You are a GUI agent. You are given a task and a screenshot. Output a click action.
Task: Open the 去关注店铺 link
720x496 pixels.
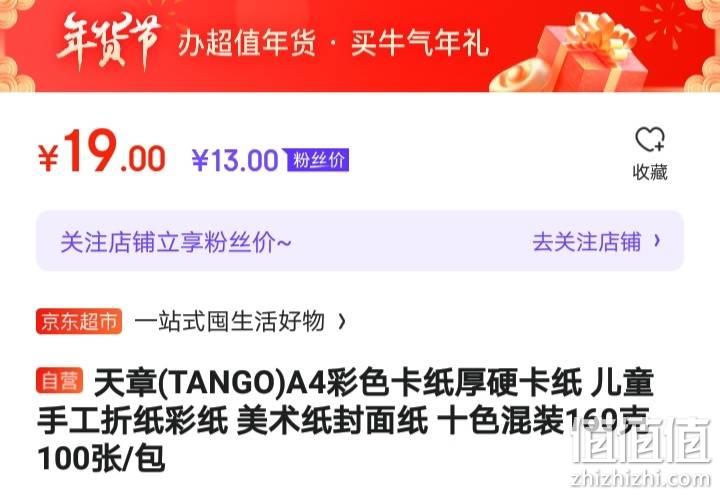pyautogui.click(x=586, y=242)
